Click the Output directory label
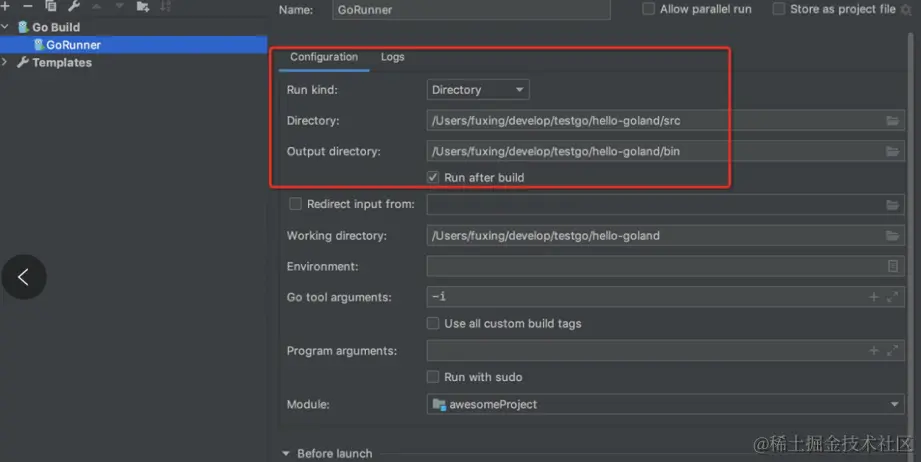Image resolution: width=921 pixels, height=462 pixels. coord(334,151)
